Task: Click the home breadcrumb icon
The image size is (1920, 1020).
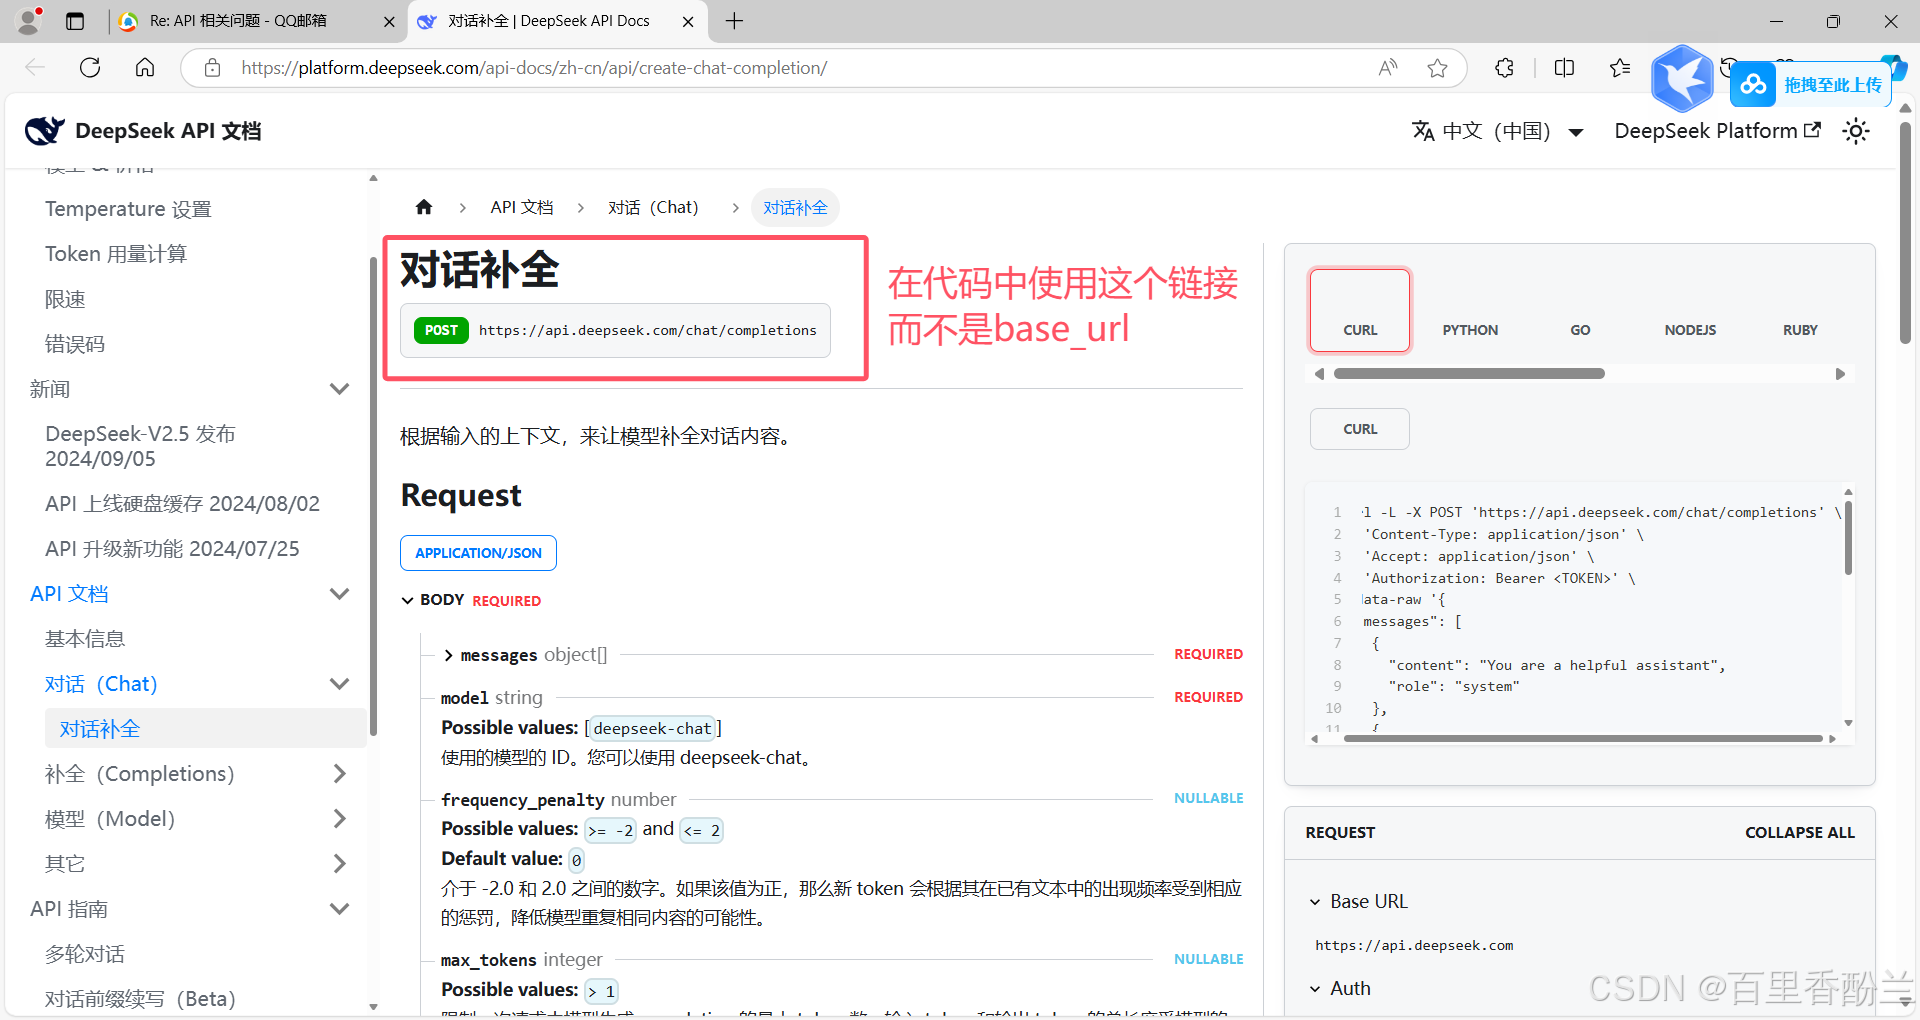Action: pos(424,207)
